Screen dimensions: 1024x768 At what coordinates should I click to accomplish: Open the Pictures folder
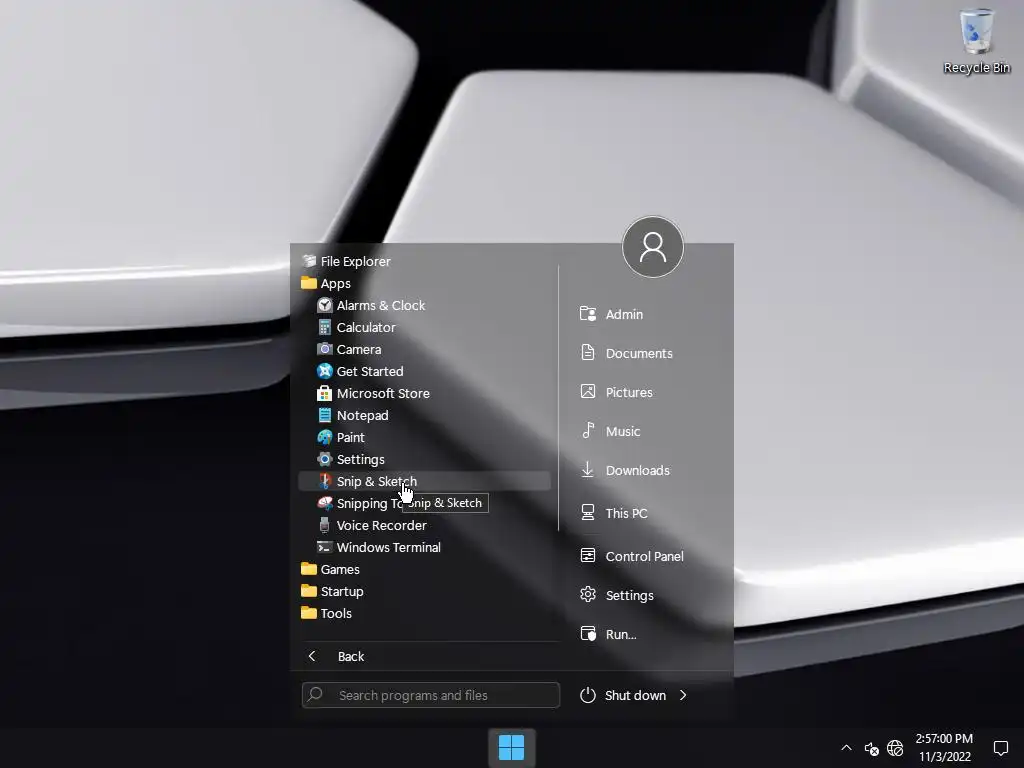tap(616, 392)
